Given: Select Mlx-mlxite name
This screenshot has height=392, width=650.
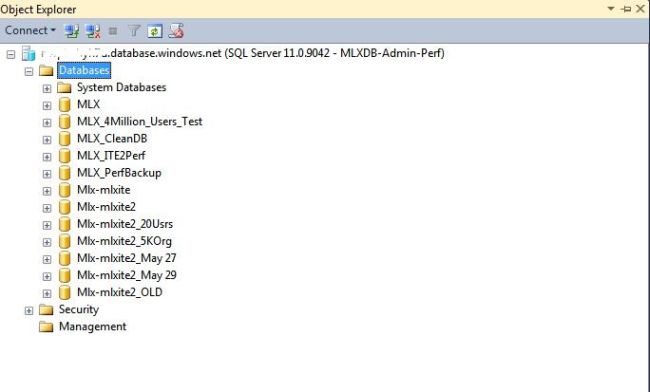Looking at the screenshot, I should coord(104,190).
